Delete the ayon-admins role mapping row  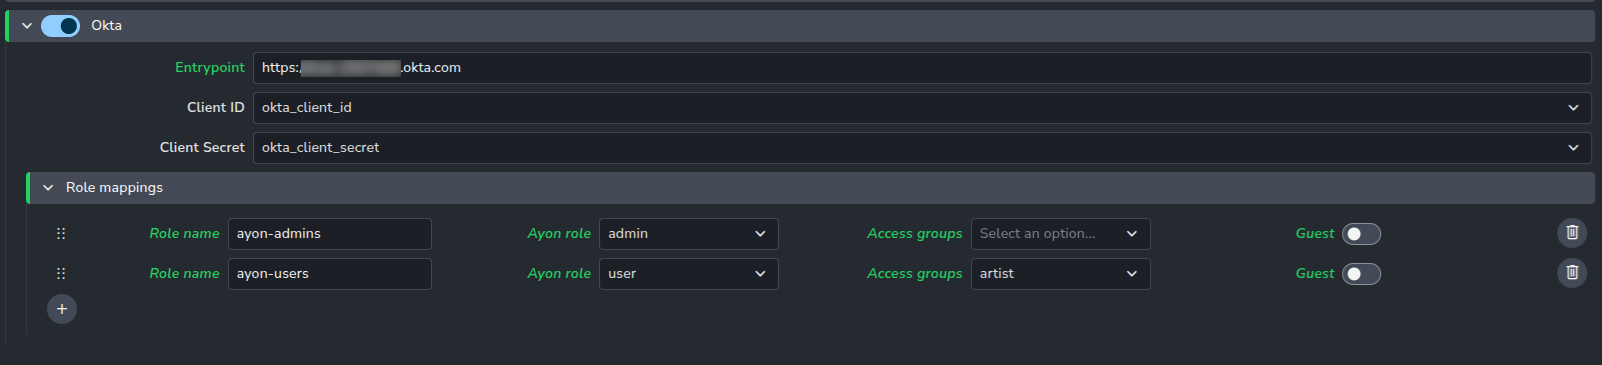click(1572, 233)
